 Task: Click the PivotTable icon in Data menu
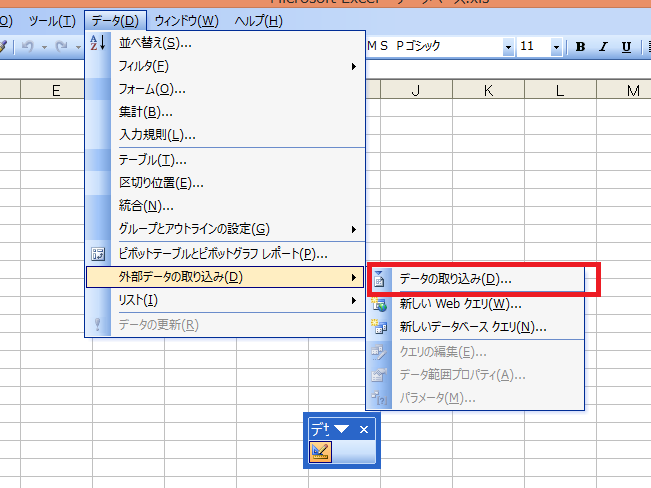pos(98,254)
